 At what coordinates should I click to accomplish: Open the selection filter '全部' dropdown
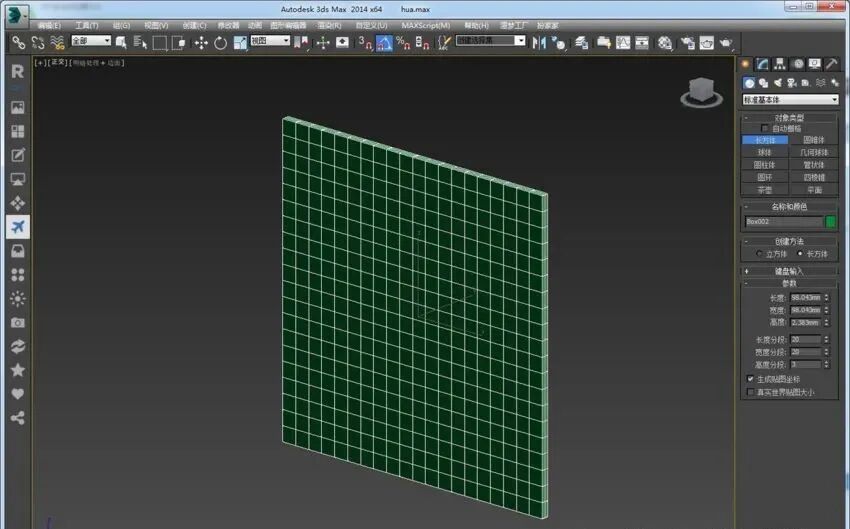(x=91, y=41)
